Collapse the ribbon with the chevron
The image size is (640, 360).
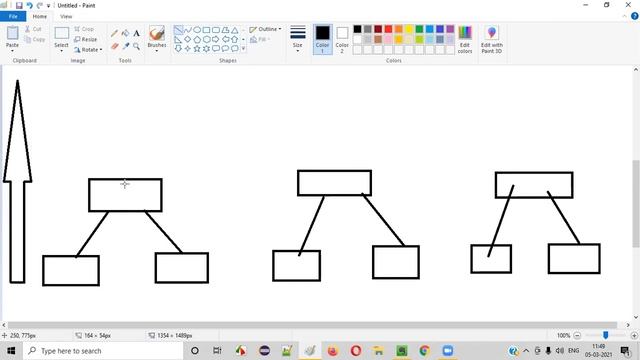[624, 16]
